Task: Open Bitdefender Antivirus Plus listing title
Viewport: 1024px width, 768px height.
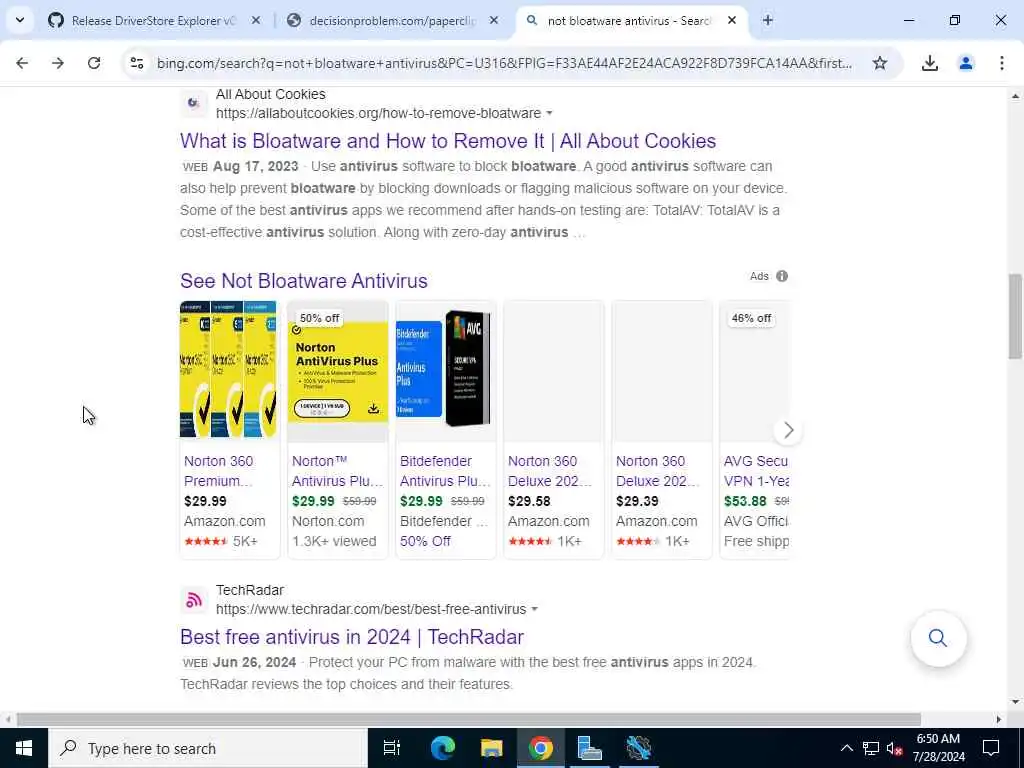Action: [445, 471]
